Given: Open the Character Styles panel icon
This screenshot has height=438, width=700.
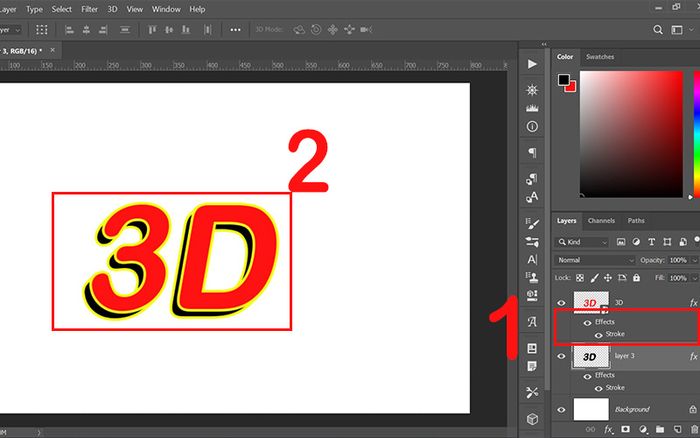Looking at the screenshot, I should [532, 197].
